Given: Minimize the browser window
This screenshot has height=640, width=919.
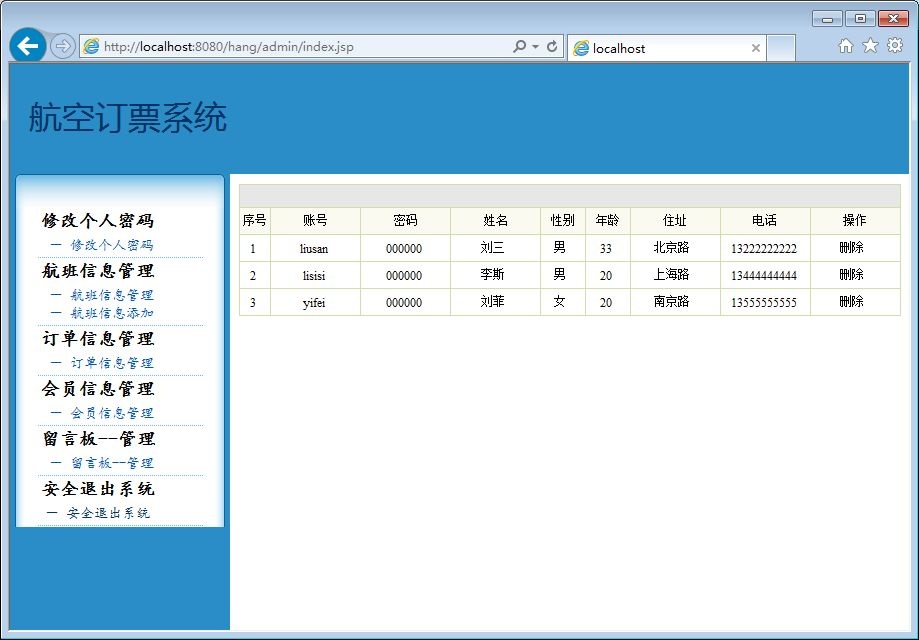Looking at the screenshot, I should tap(828, 19).
